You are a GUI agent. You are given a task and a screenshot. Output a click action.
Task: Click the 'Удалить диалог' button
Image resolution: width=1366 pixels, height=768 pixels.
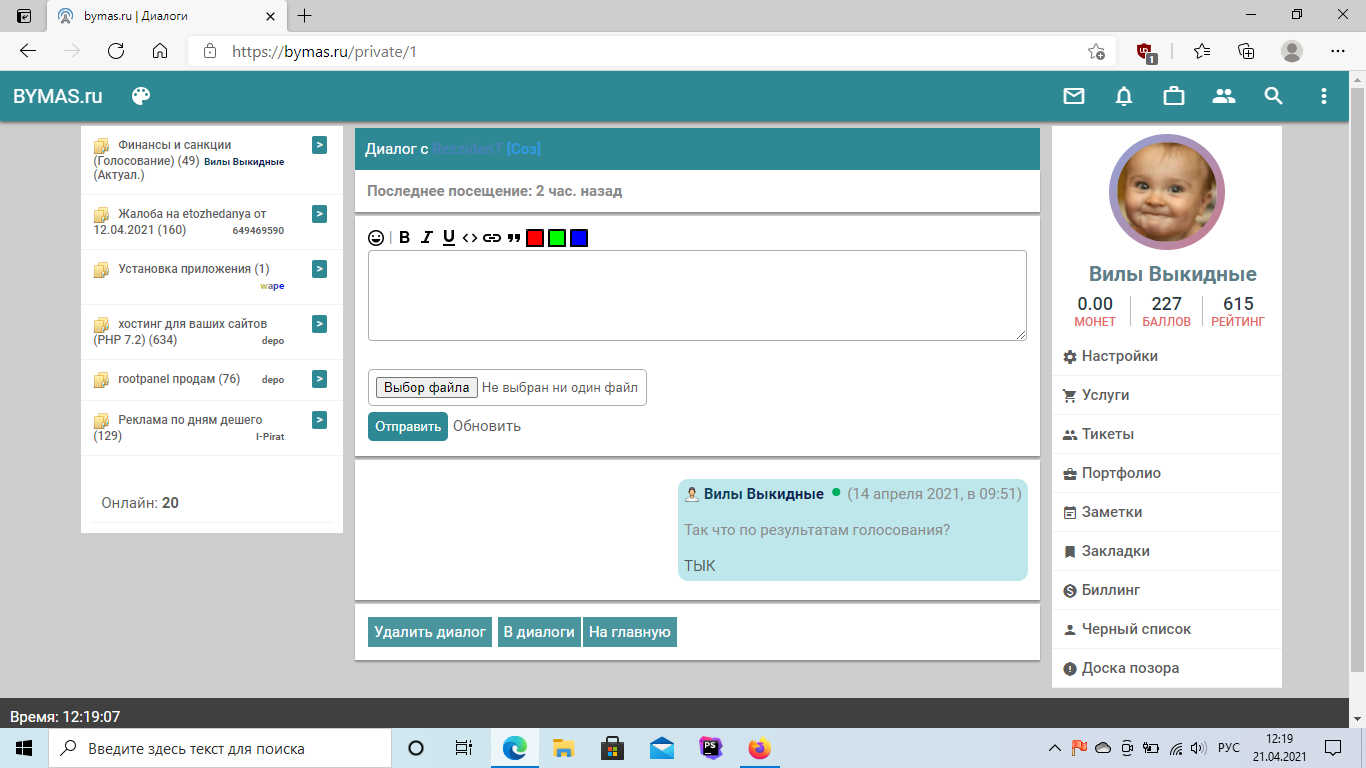[430, 632]
